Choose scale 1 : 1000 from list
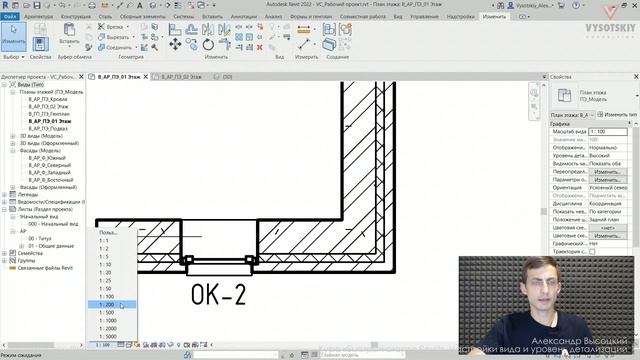This screenshot has height=360, width=640. point(112,320)
